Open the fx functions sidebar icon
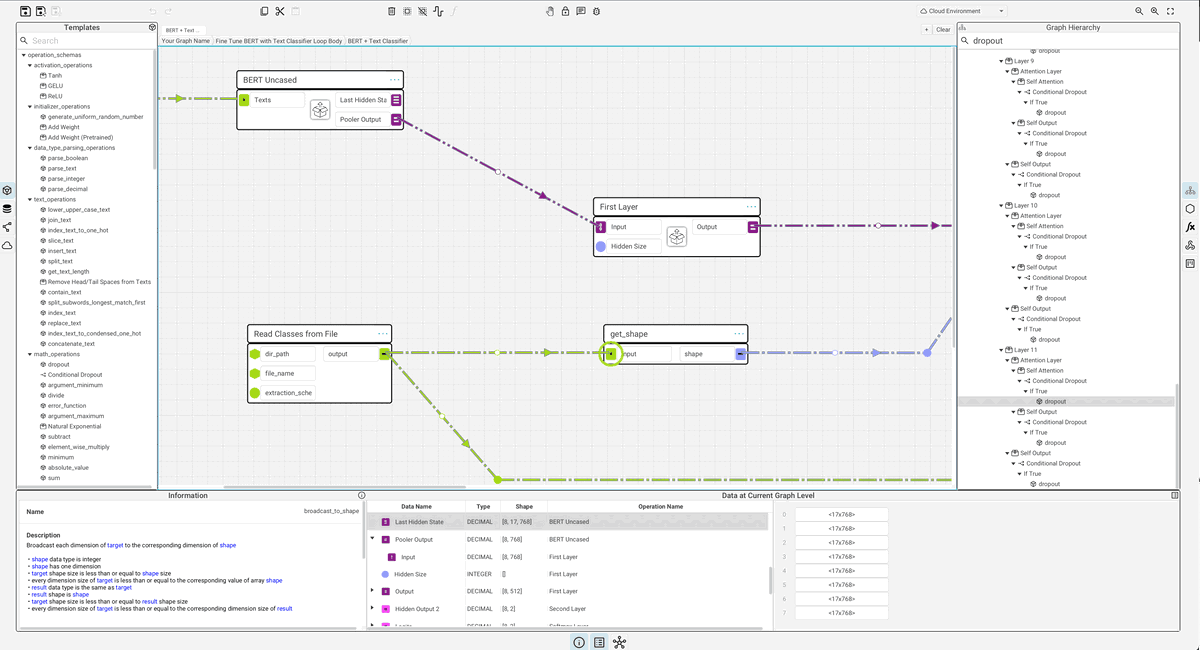1200x650 pixels. [1190, 227]
